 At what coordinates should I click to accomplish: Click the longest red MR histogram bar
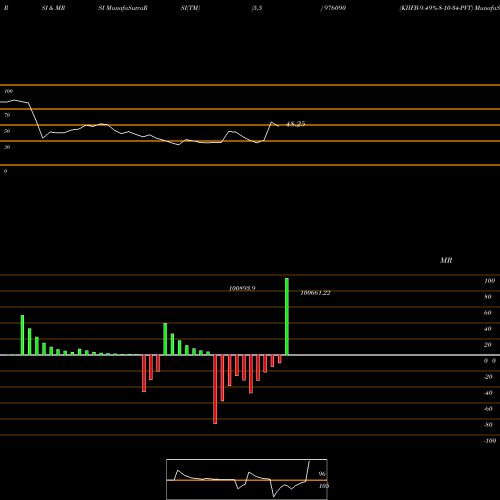click(x=215, y=389)
